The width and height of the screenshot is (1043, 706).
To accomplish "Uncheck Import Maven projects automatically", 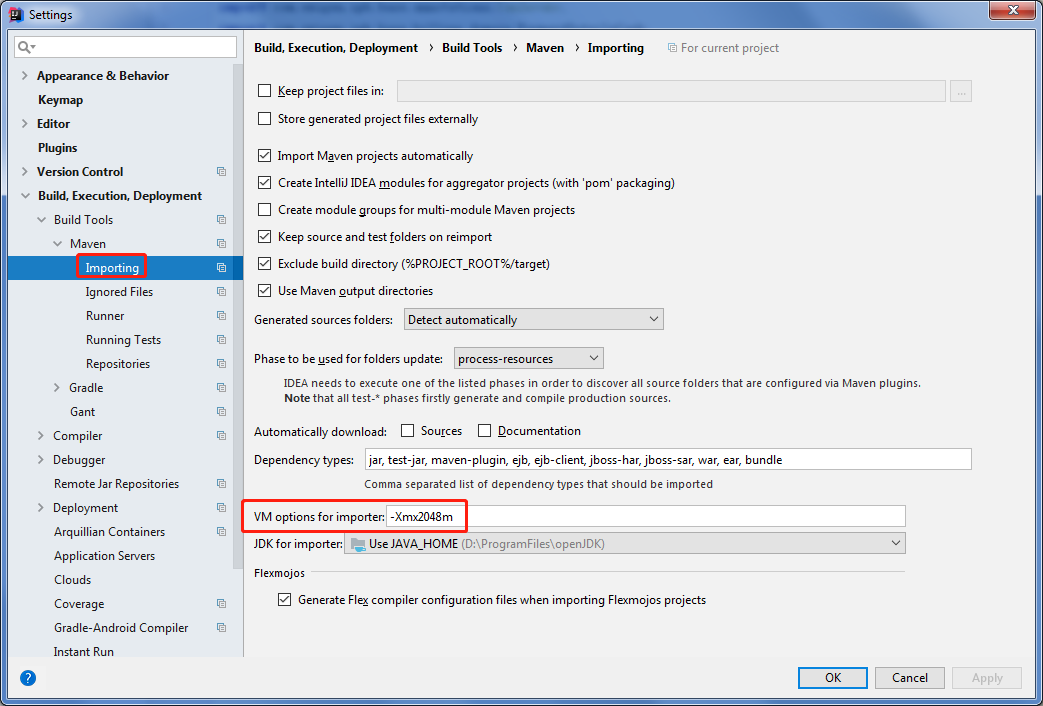I will (x=265, y=156).
